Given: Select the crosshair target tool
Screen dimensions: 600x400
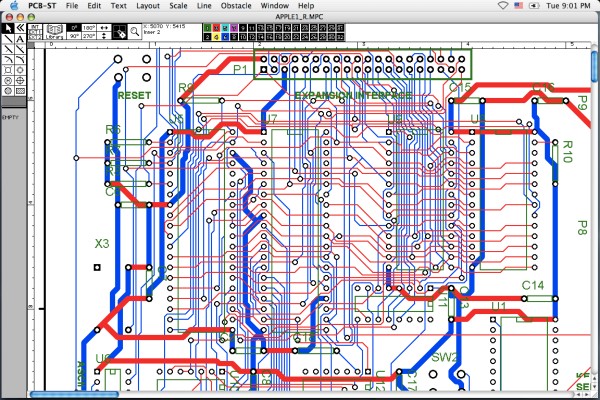Looking at the screenshot, I should pos(20,80).
